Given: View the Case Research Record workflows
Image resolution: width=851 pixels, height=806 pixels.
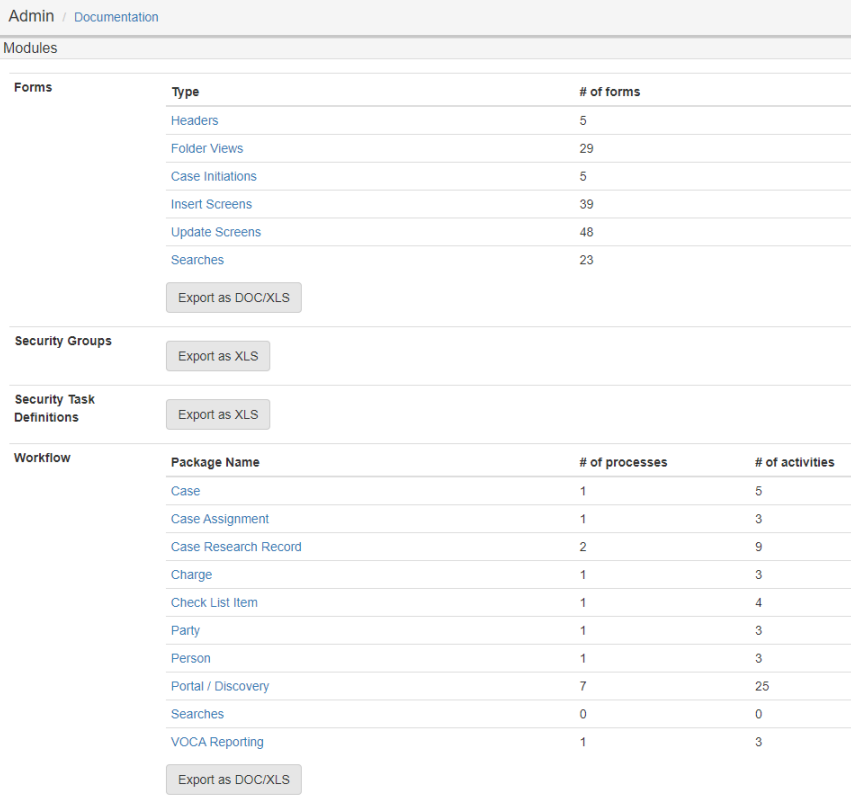Looking at the screenshot, I should pos(236,547).
